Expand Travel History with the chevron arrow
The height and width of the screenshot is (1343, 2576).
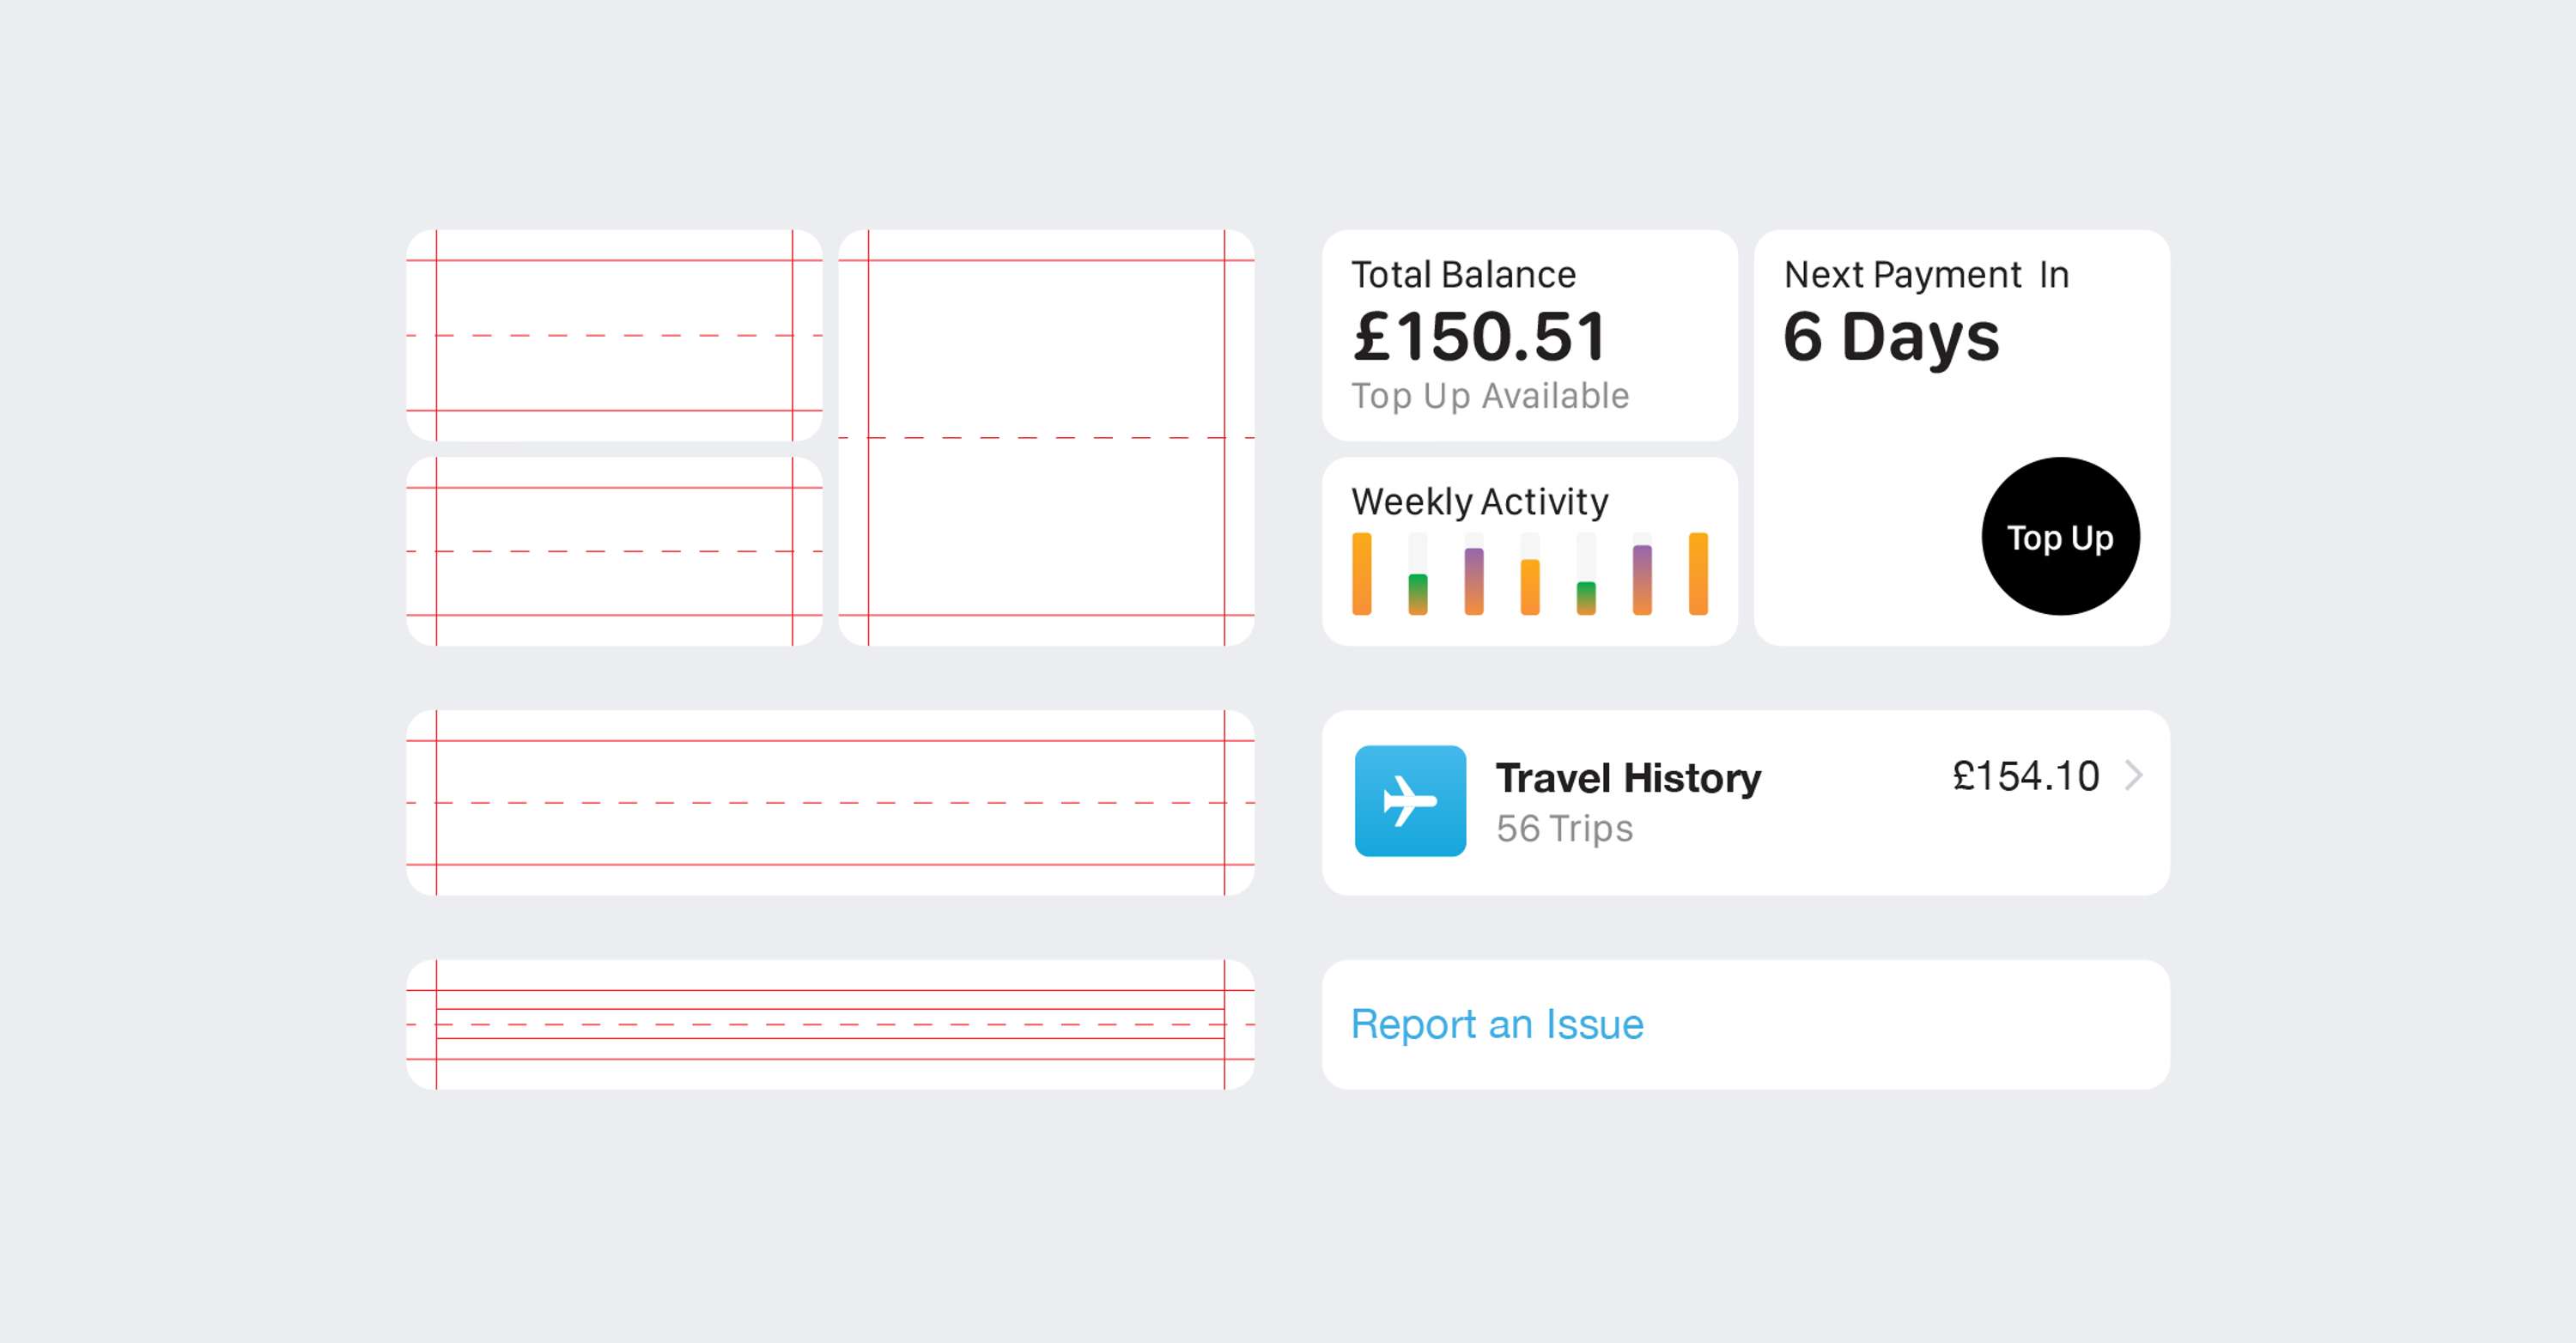[x=2133, y=775]
